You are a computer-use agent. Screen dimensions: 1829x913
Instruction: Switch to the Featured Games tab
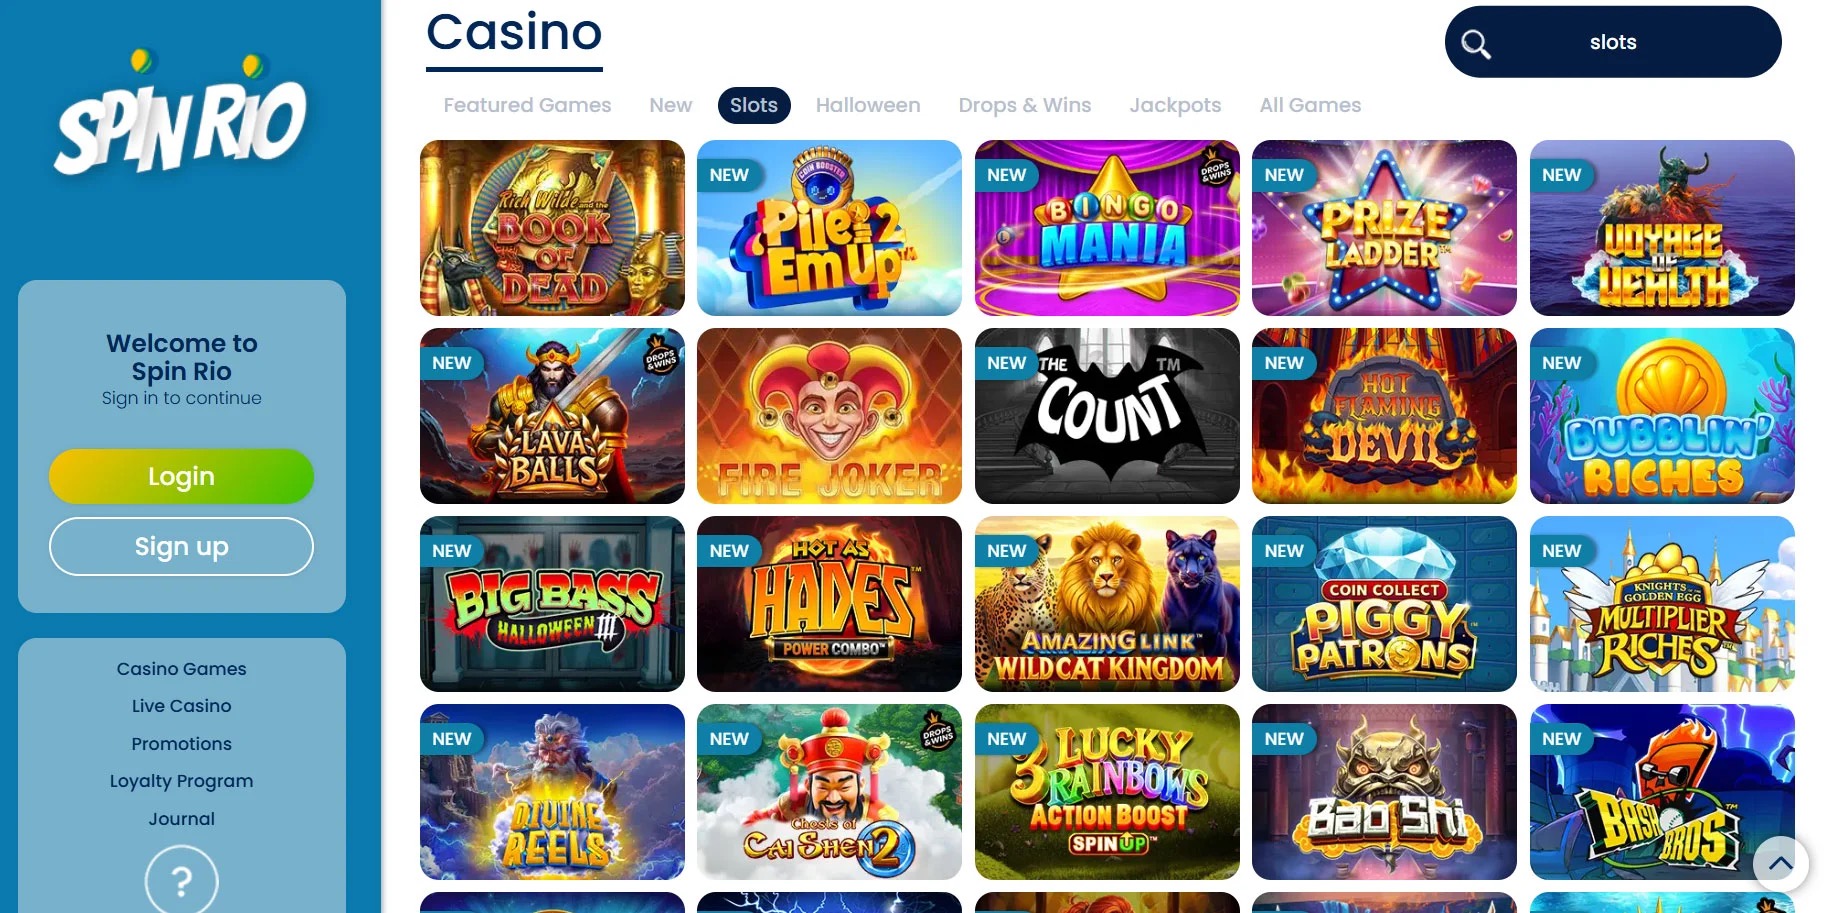coord(527,105)
